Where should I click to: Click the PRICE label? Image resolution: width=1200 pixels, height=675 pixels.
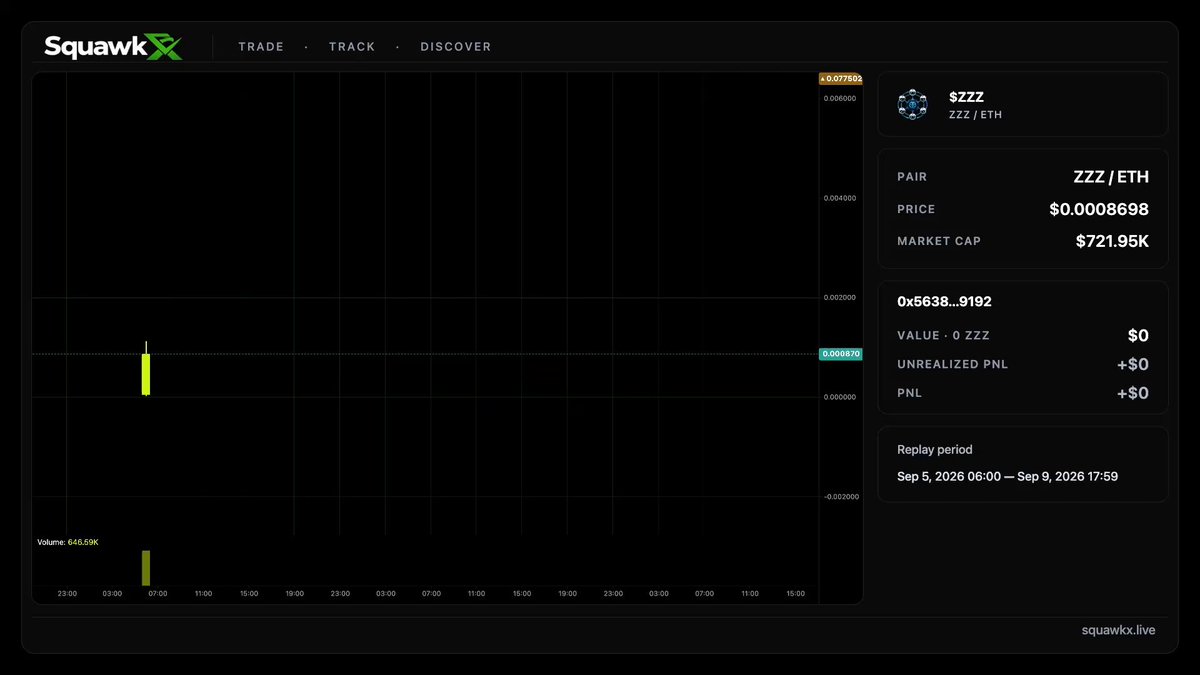[x=916, y=209]
